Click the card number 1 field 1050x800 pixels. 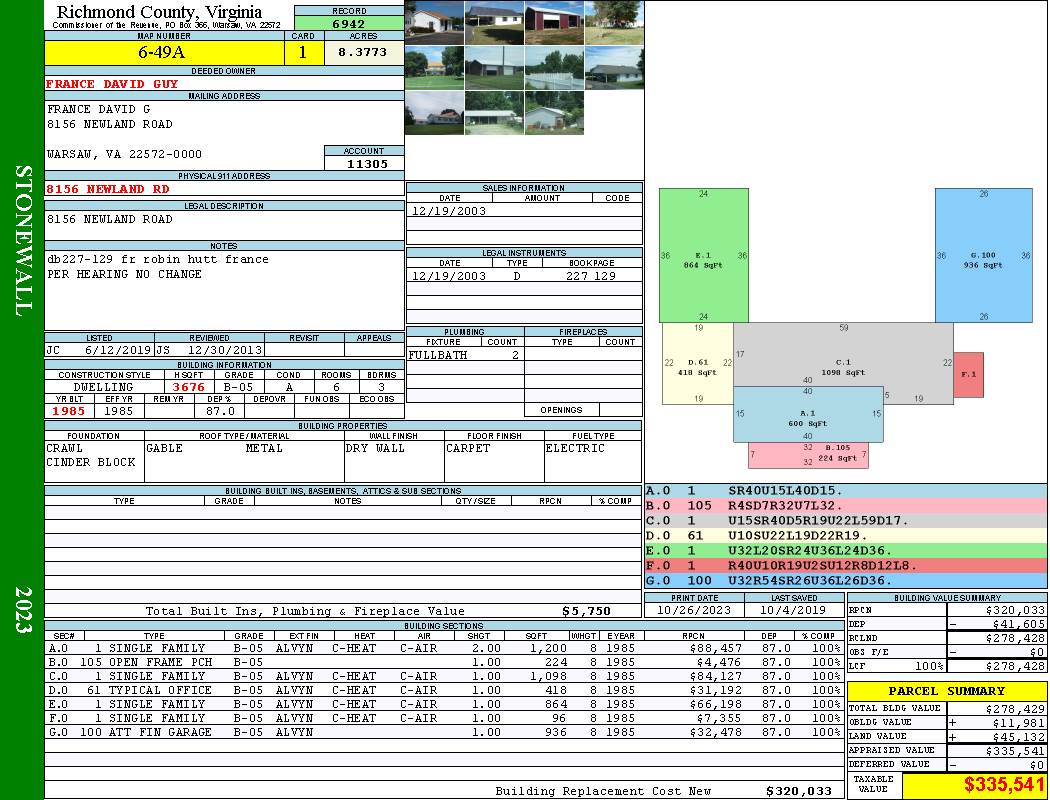tap(303, 52)
